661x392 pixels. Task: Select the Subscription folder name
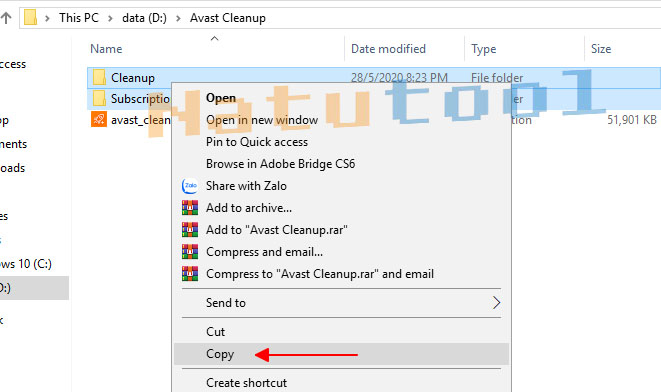(140, 99)
